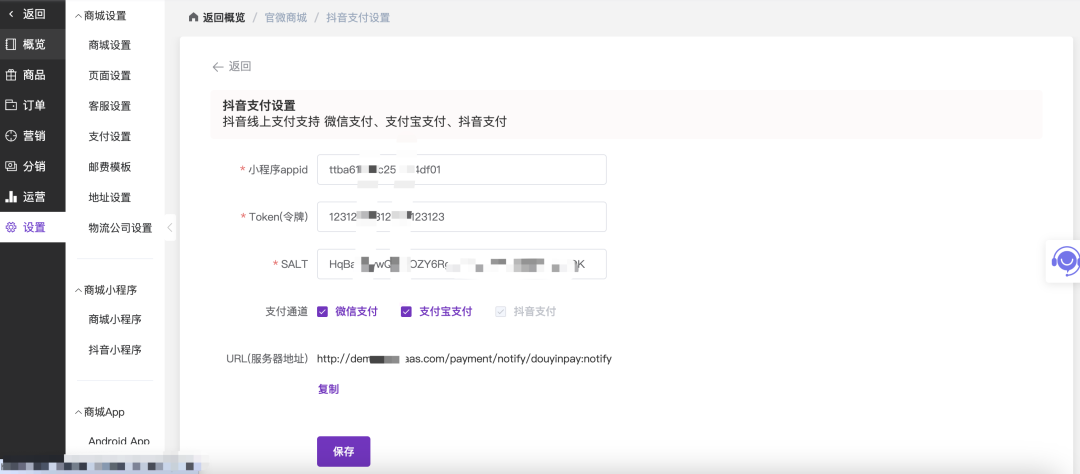This screenshot has height=474, width=1080.
Task: Click the disabled 抖音支付 checkbox
Action: 501,311
